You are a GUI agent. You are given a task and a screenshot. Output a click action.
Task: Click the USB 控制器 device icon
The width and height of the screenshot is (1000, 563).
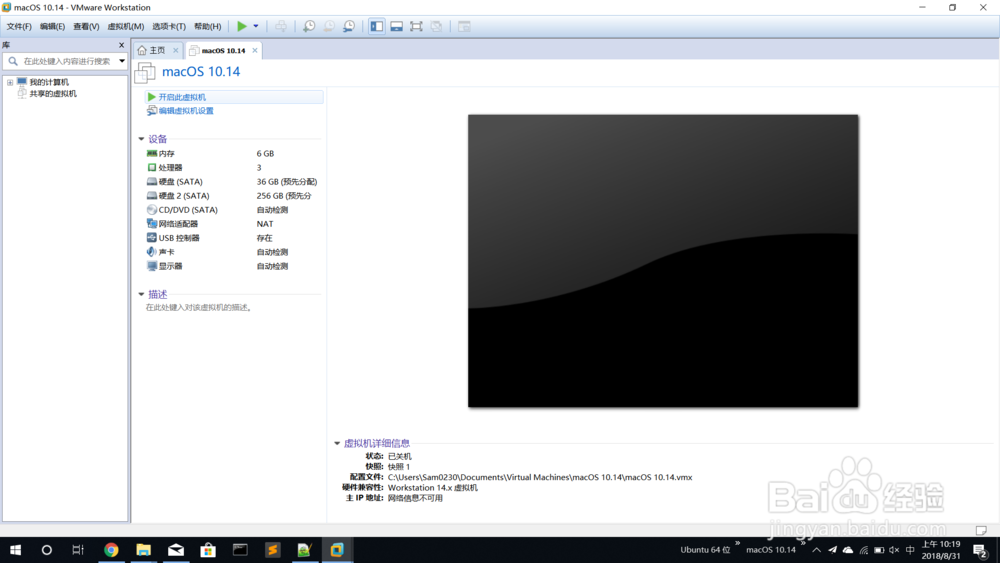(152, 238)
